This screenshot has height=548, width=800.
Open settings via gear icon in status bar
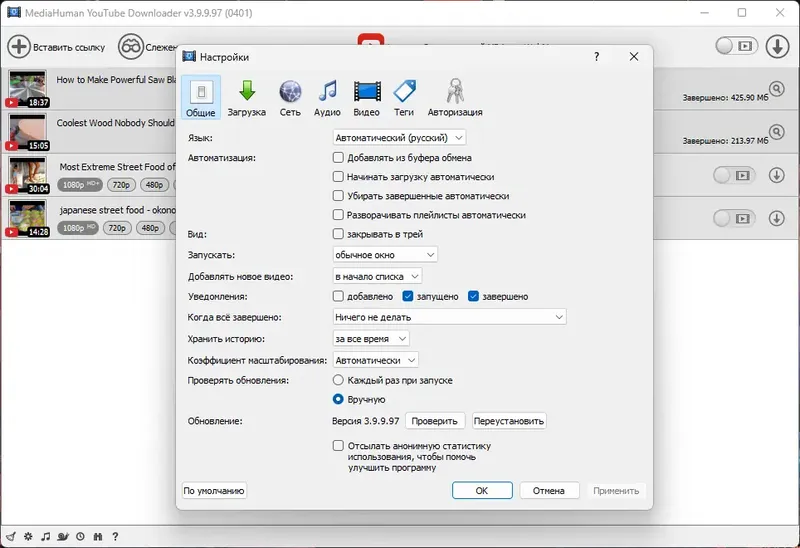(28, 536)
